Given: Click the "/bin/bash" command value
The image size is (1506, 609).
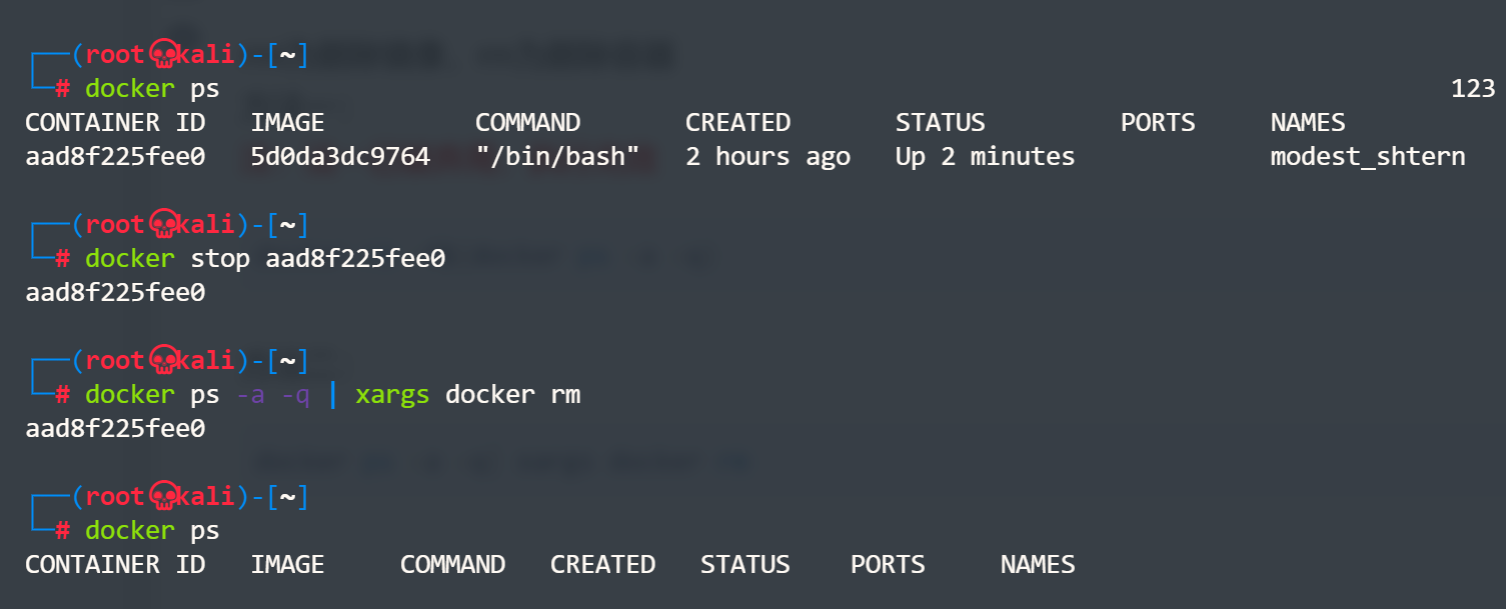Looking at the screenshot, I should 557,157.
